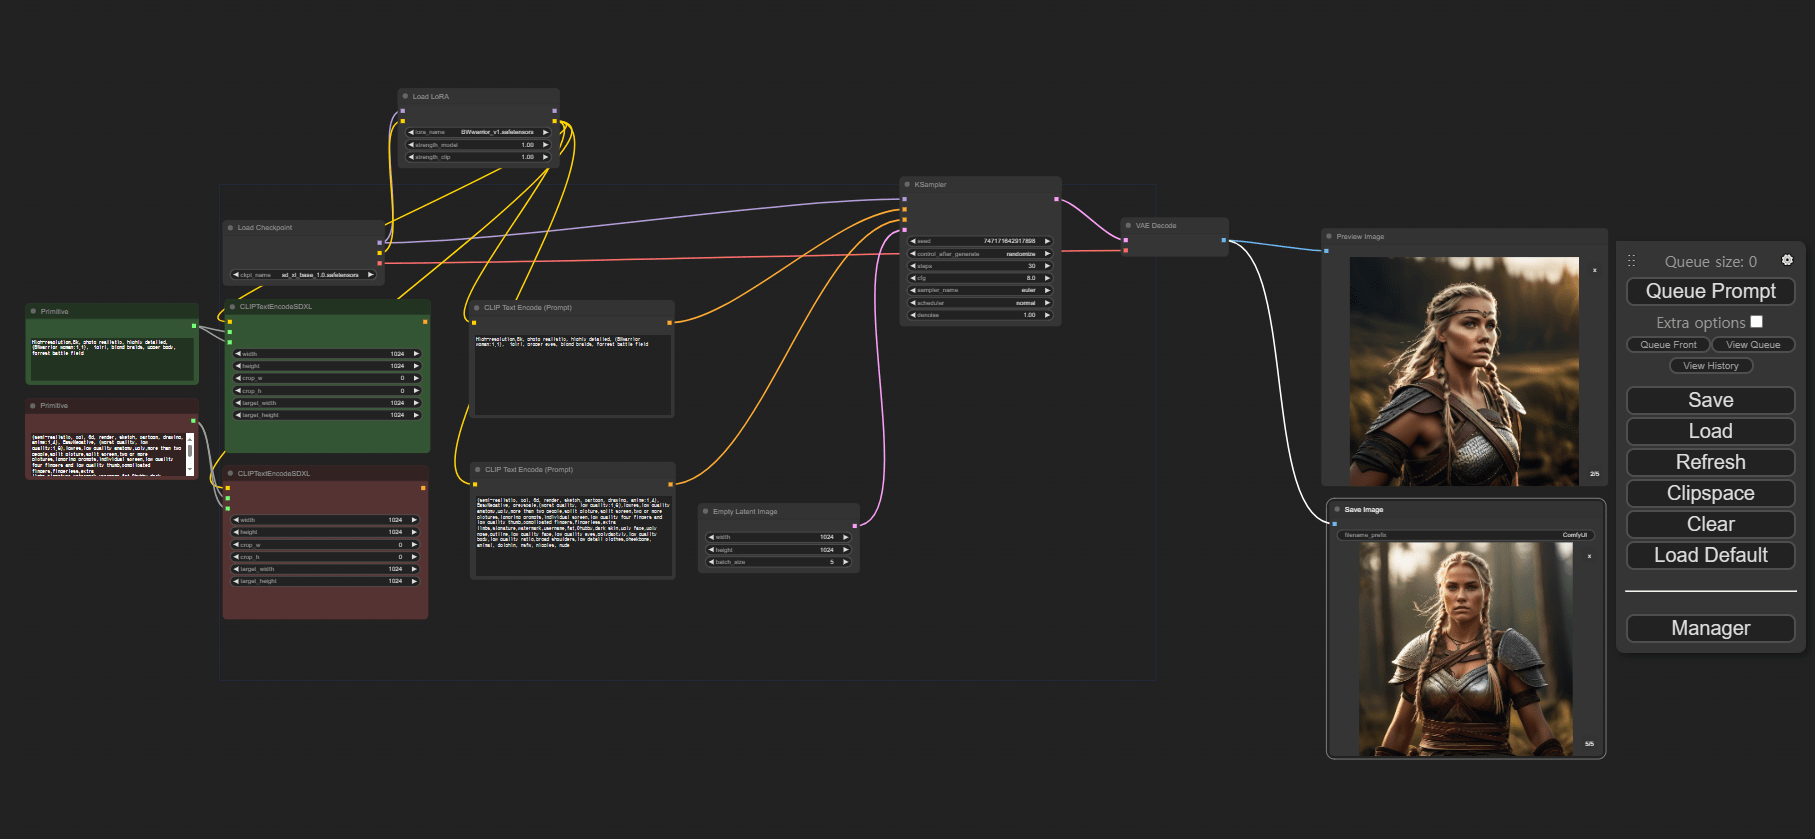1815x839 pixels.
Task: Click the cfg value slider in KSampler
Action: 980,278
